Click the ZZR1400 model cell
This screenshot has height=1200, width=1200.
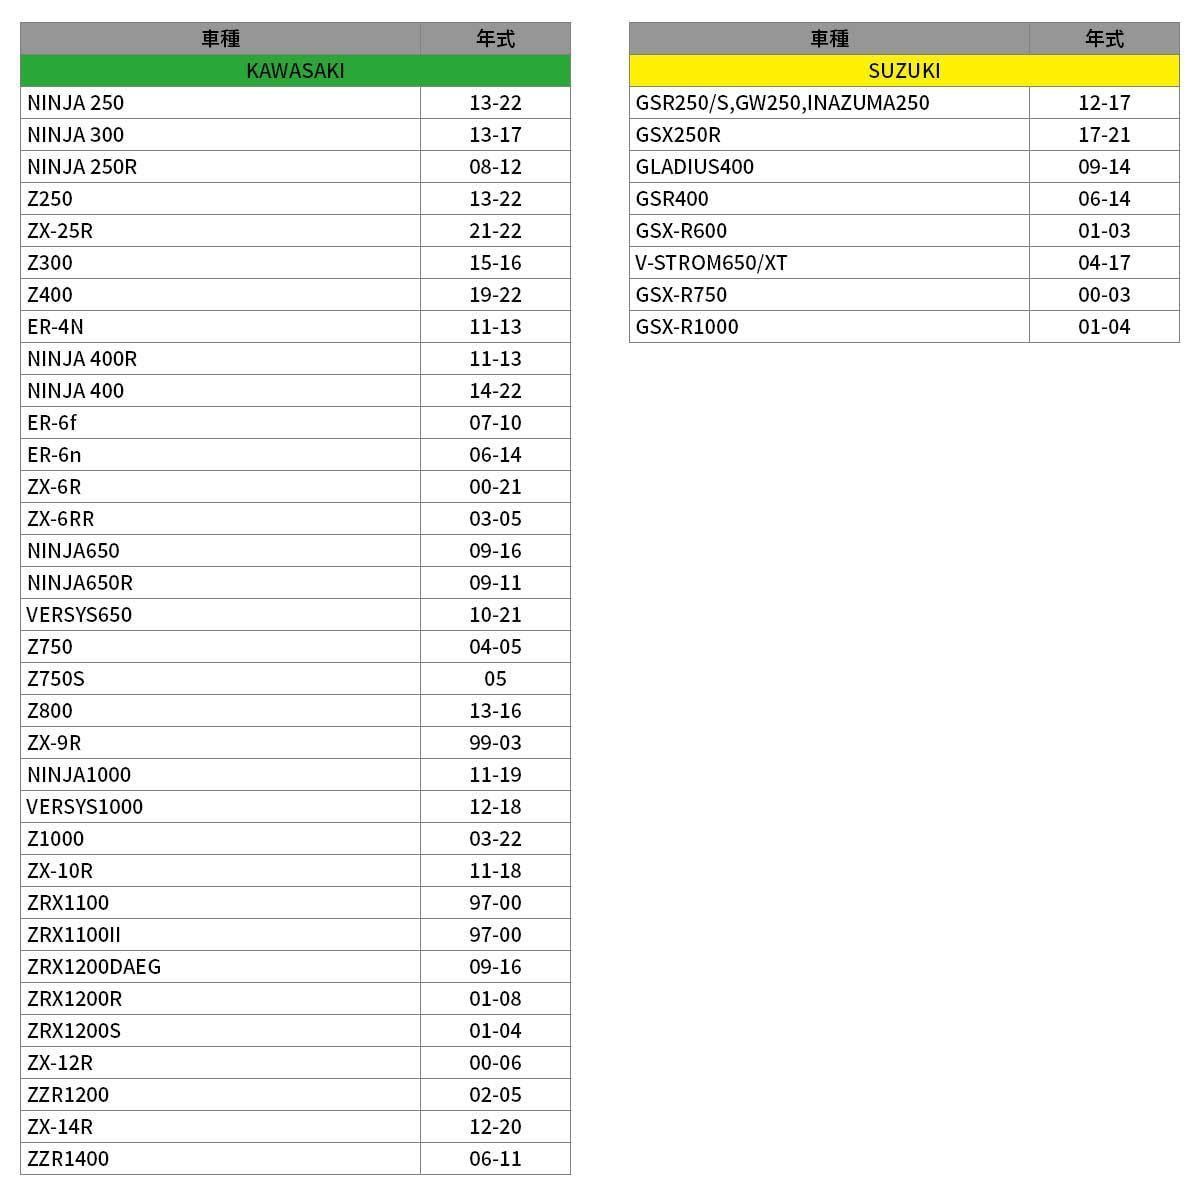click(x=220, y=1159)
